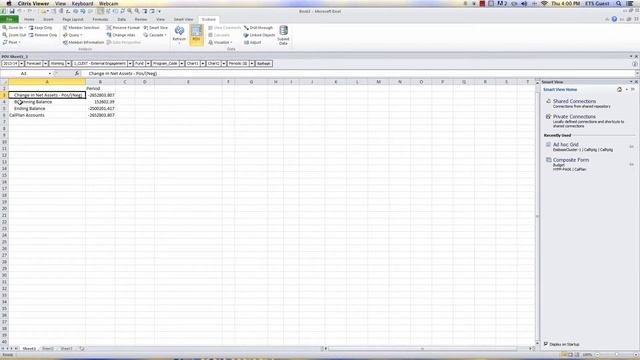Click the Refresh button in the POV bar
Image resolution: width=640 pixels, height=360 pixels.
264,64
